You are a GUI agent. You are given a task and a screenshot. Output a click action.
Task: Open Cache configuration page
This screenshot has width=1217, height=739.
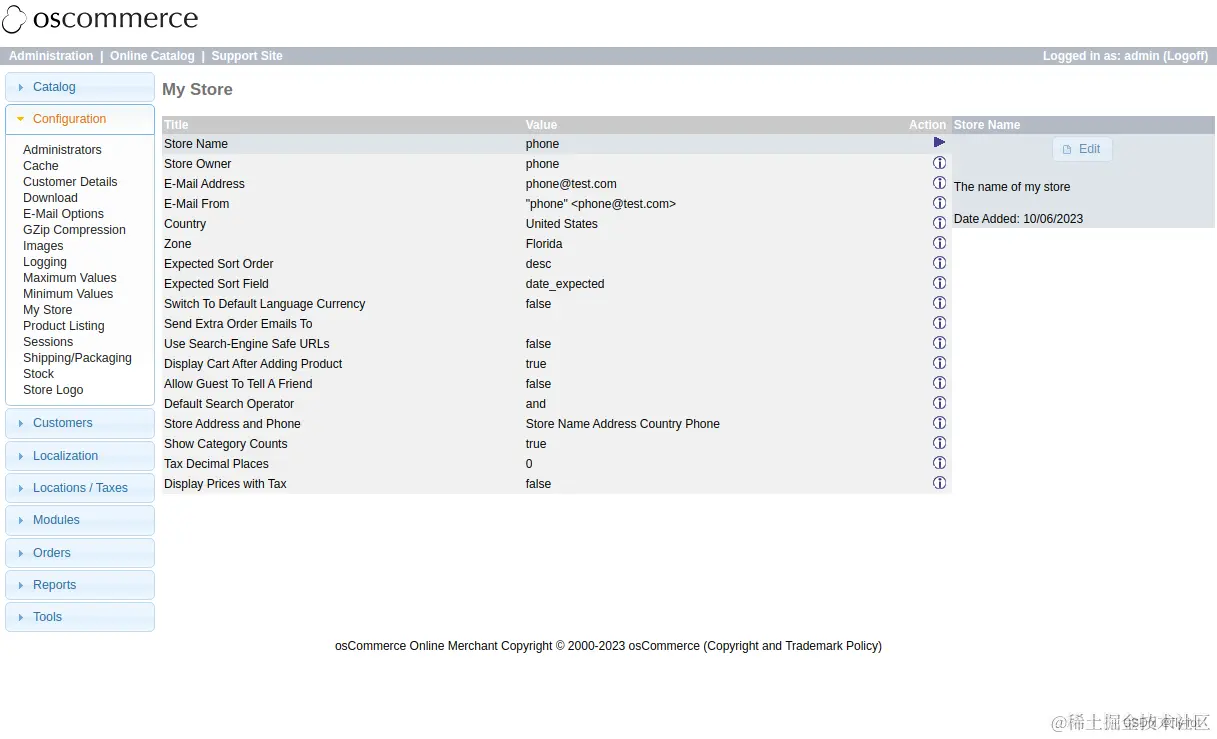click(41, 166)
